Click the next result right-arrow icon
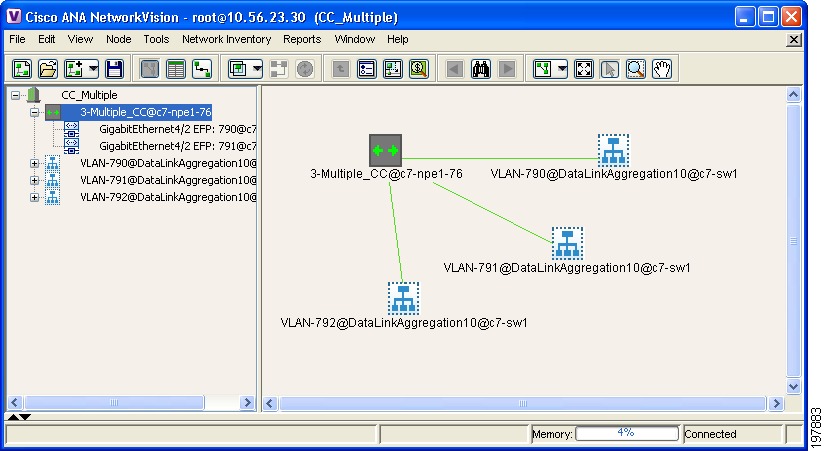 (507, 69)
